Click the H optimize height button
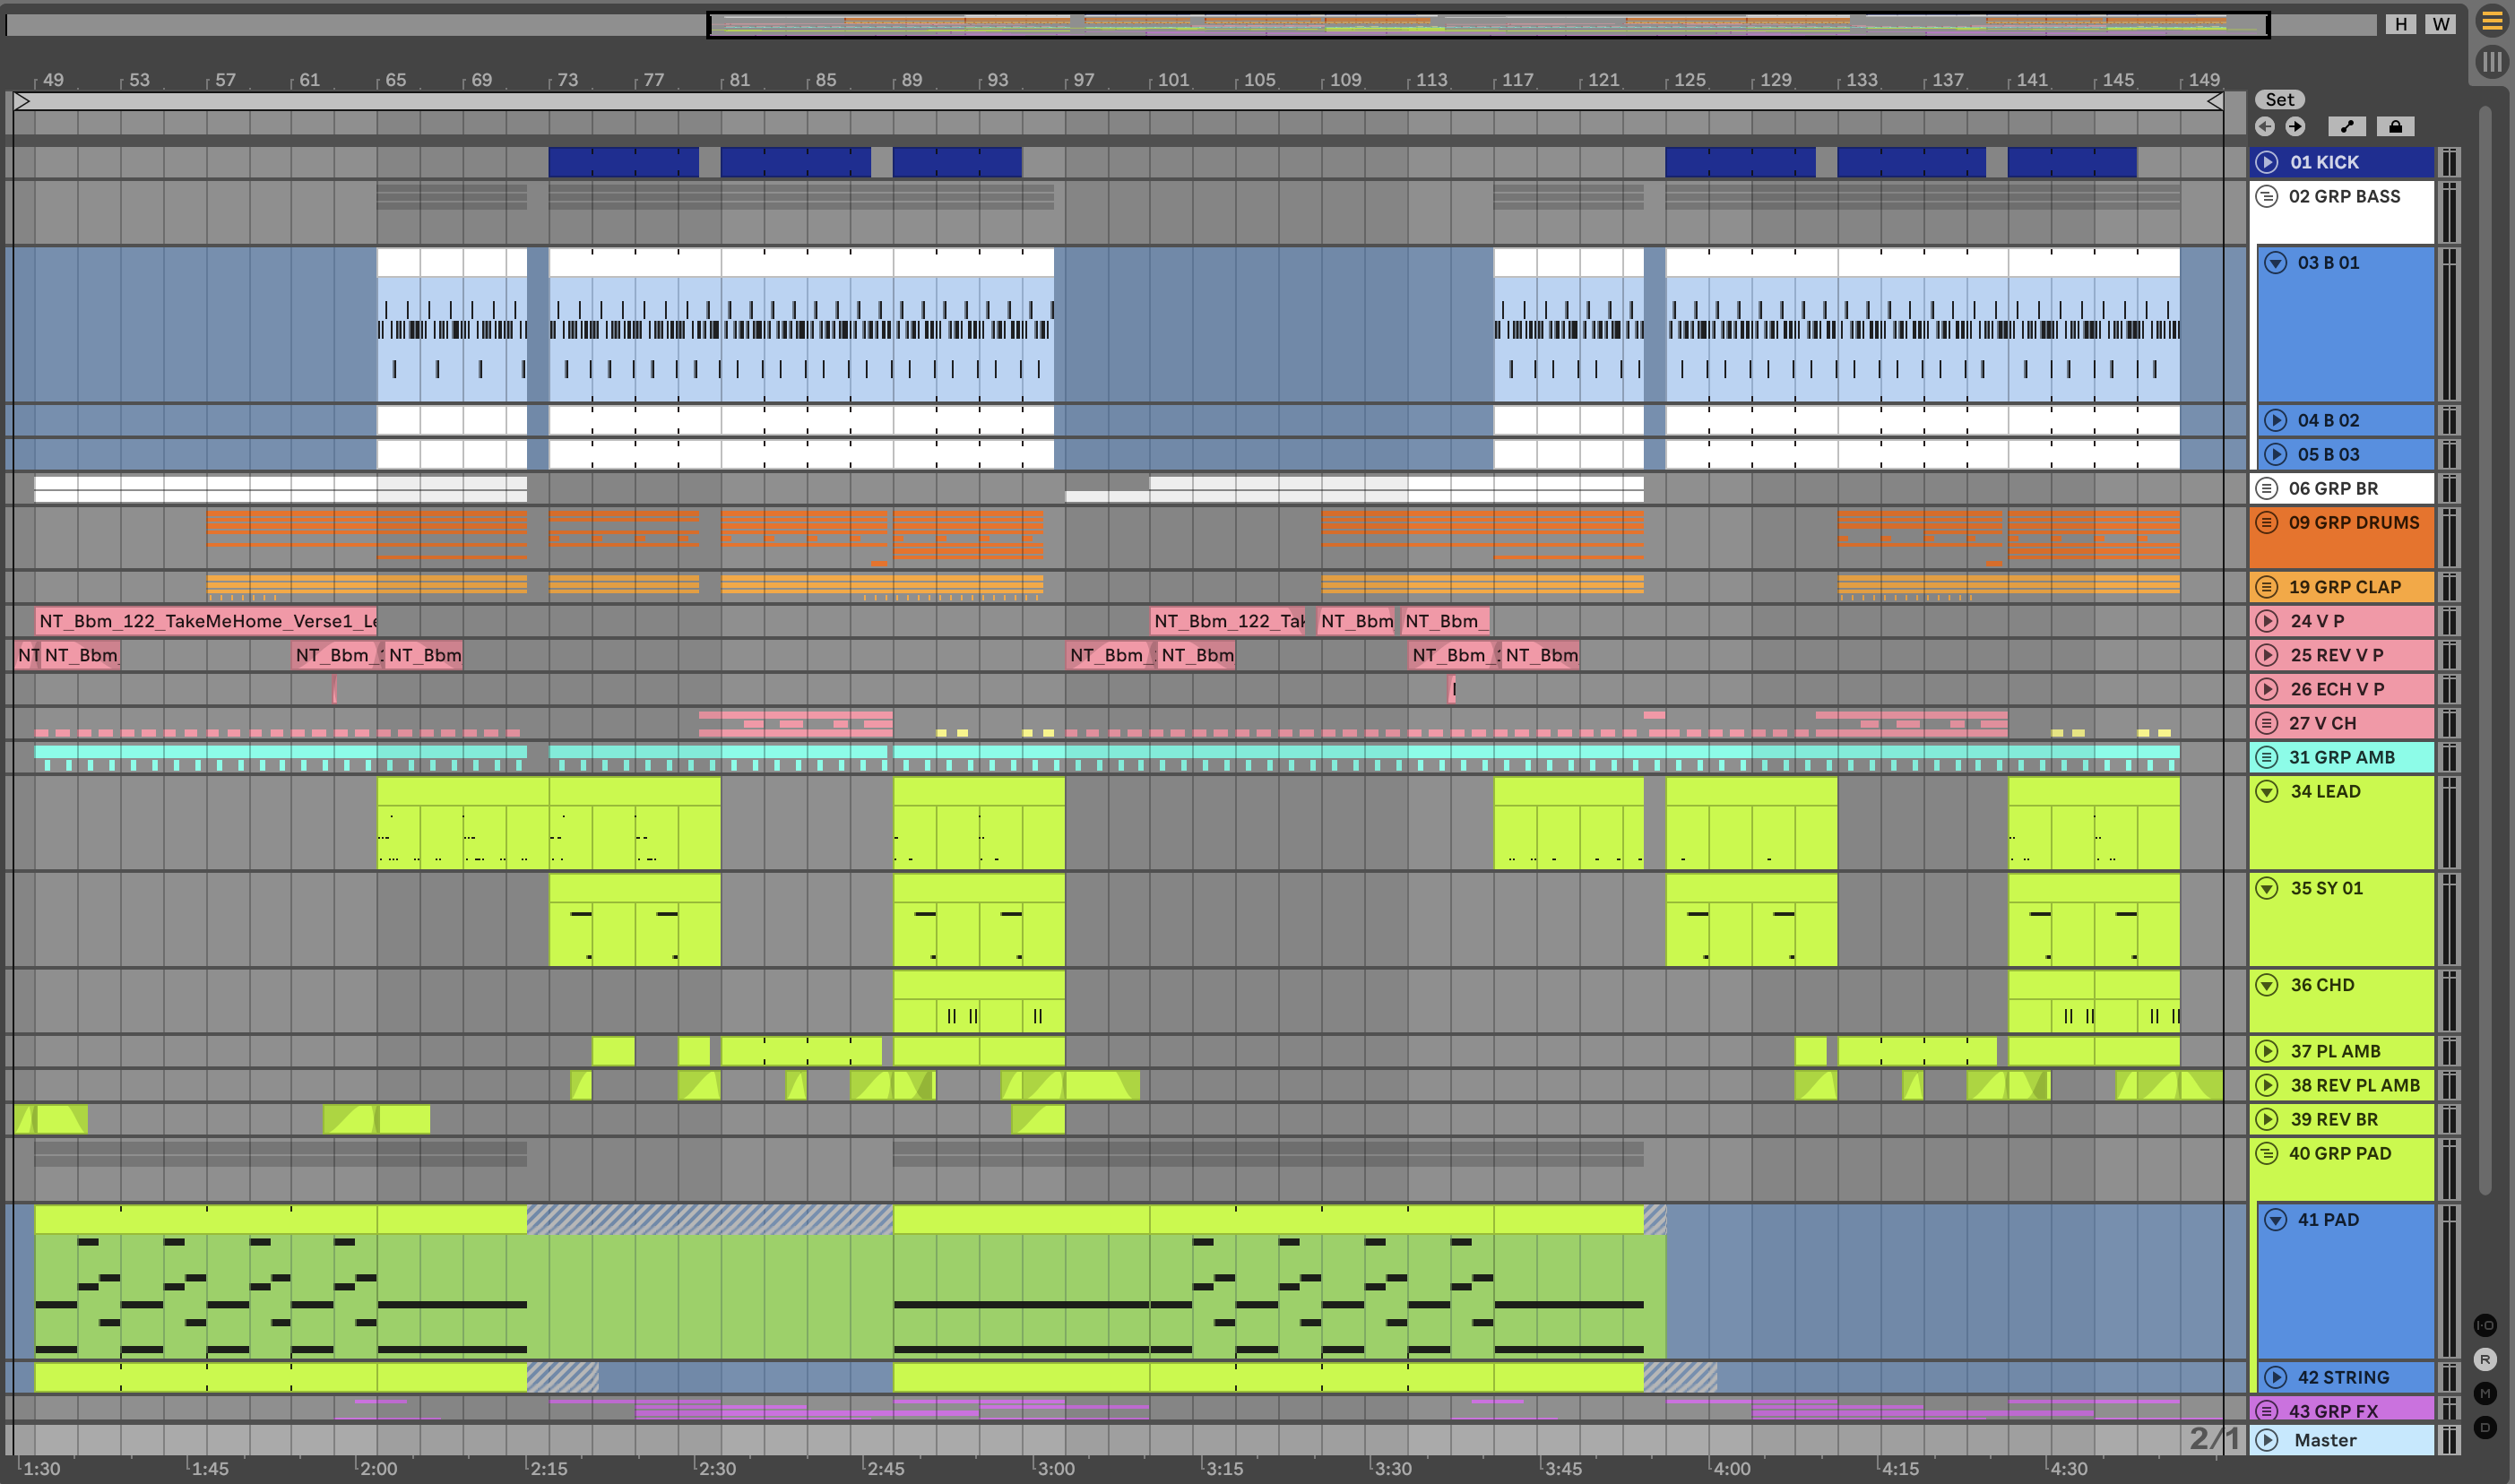This screenshot has width=2515, height=1484. click(x=2401, y=24)
